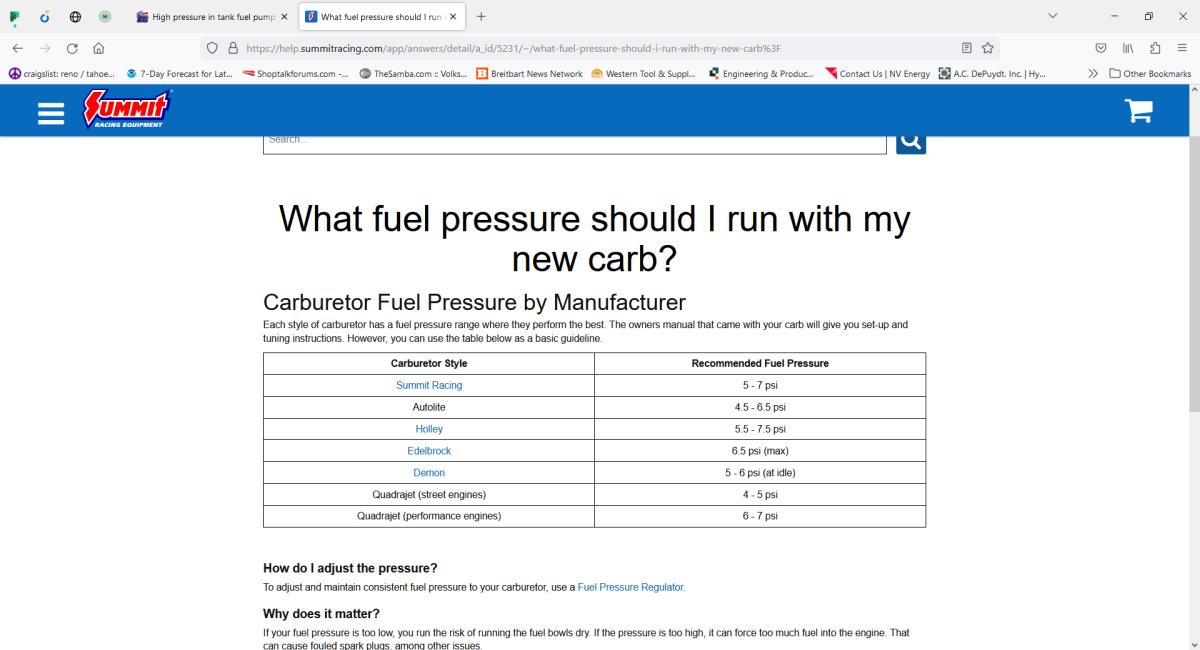Show more bookmarks chevron
Screen dimensions: 1200x650
point(1093,74)
